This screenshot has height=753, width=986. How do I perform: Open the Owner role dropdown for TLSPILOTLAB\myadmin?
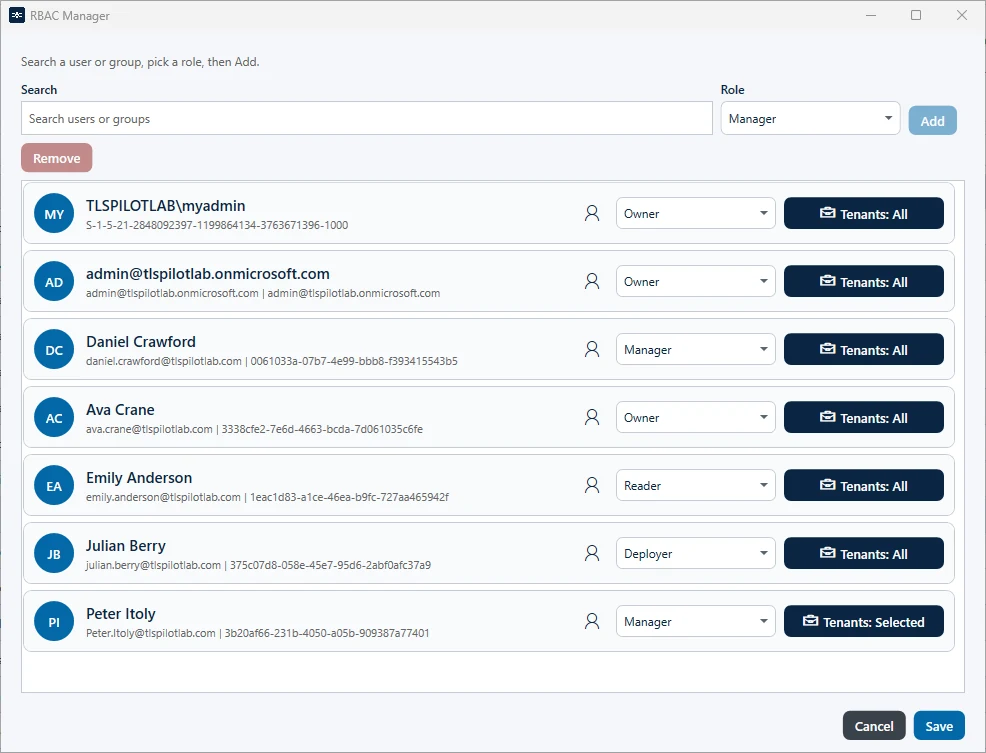(695, 213)
